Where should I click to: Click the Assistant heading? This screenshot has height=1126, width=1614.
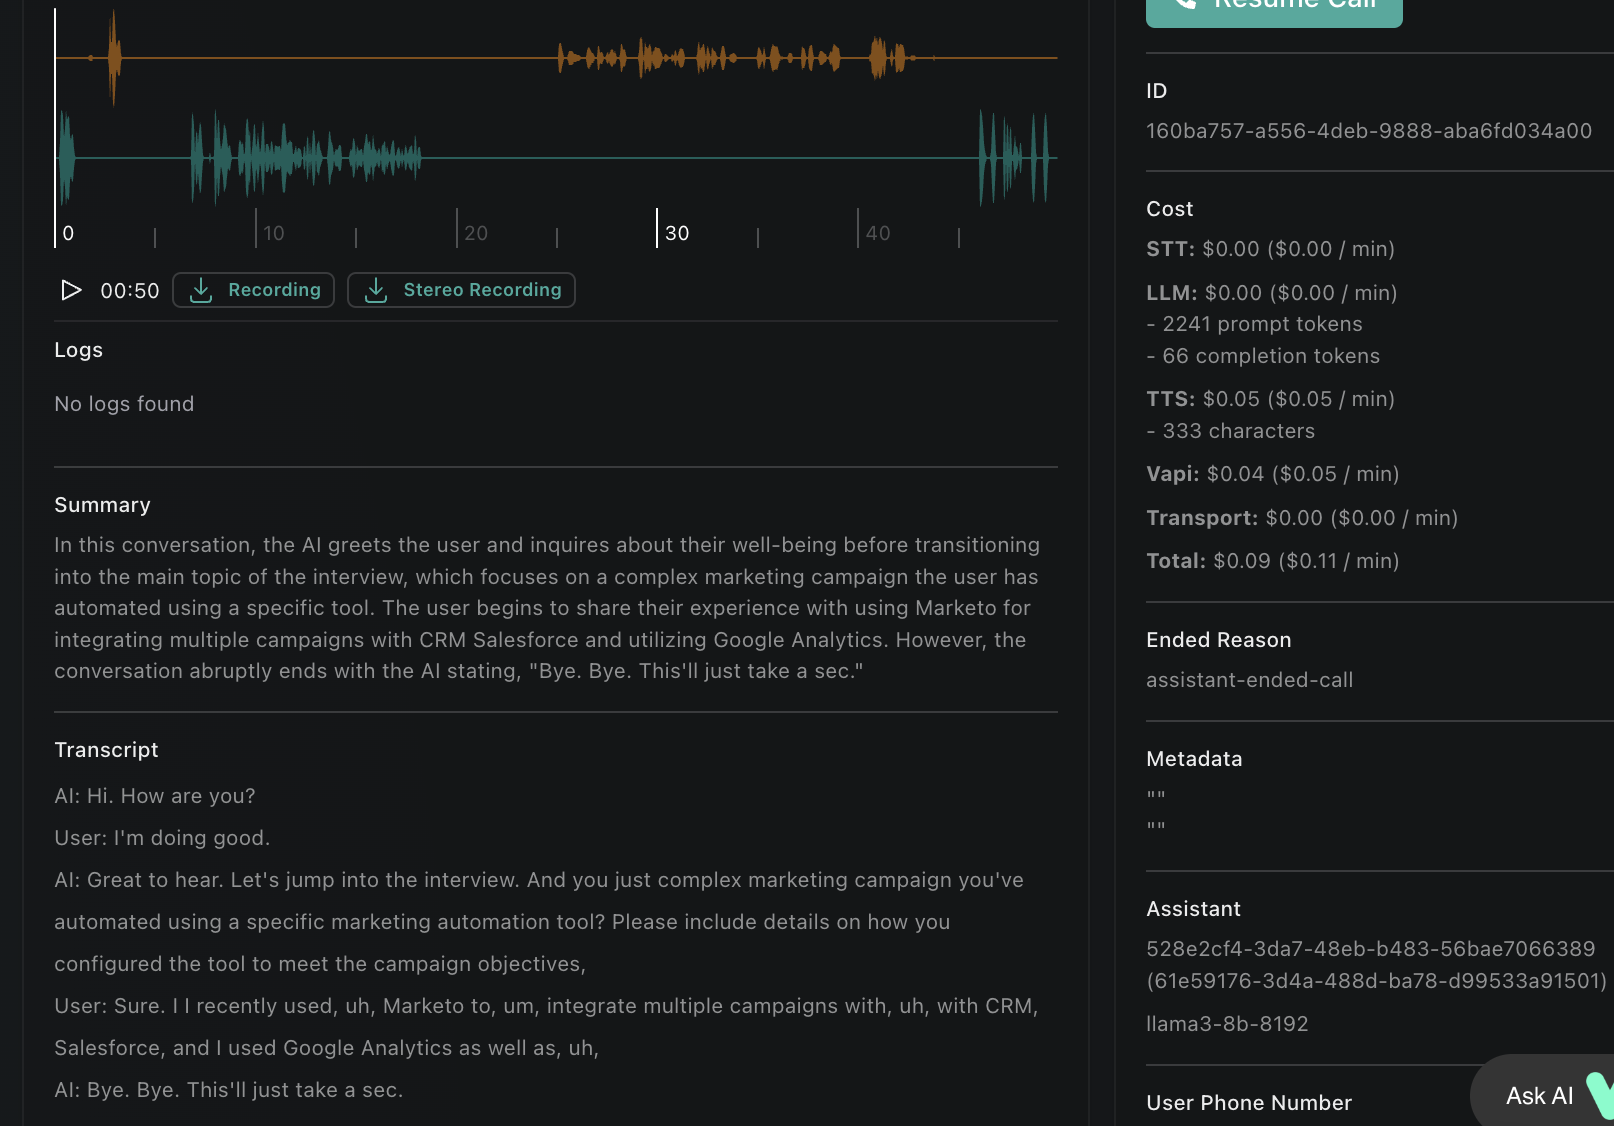(x=1193, y=909)
